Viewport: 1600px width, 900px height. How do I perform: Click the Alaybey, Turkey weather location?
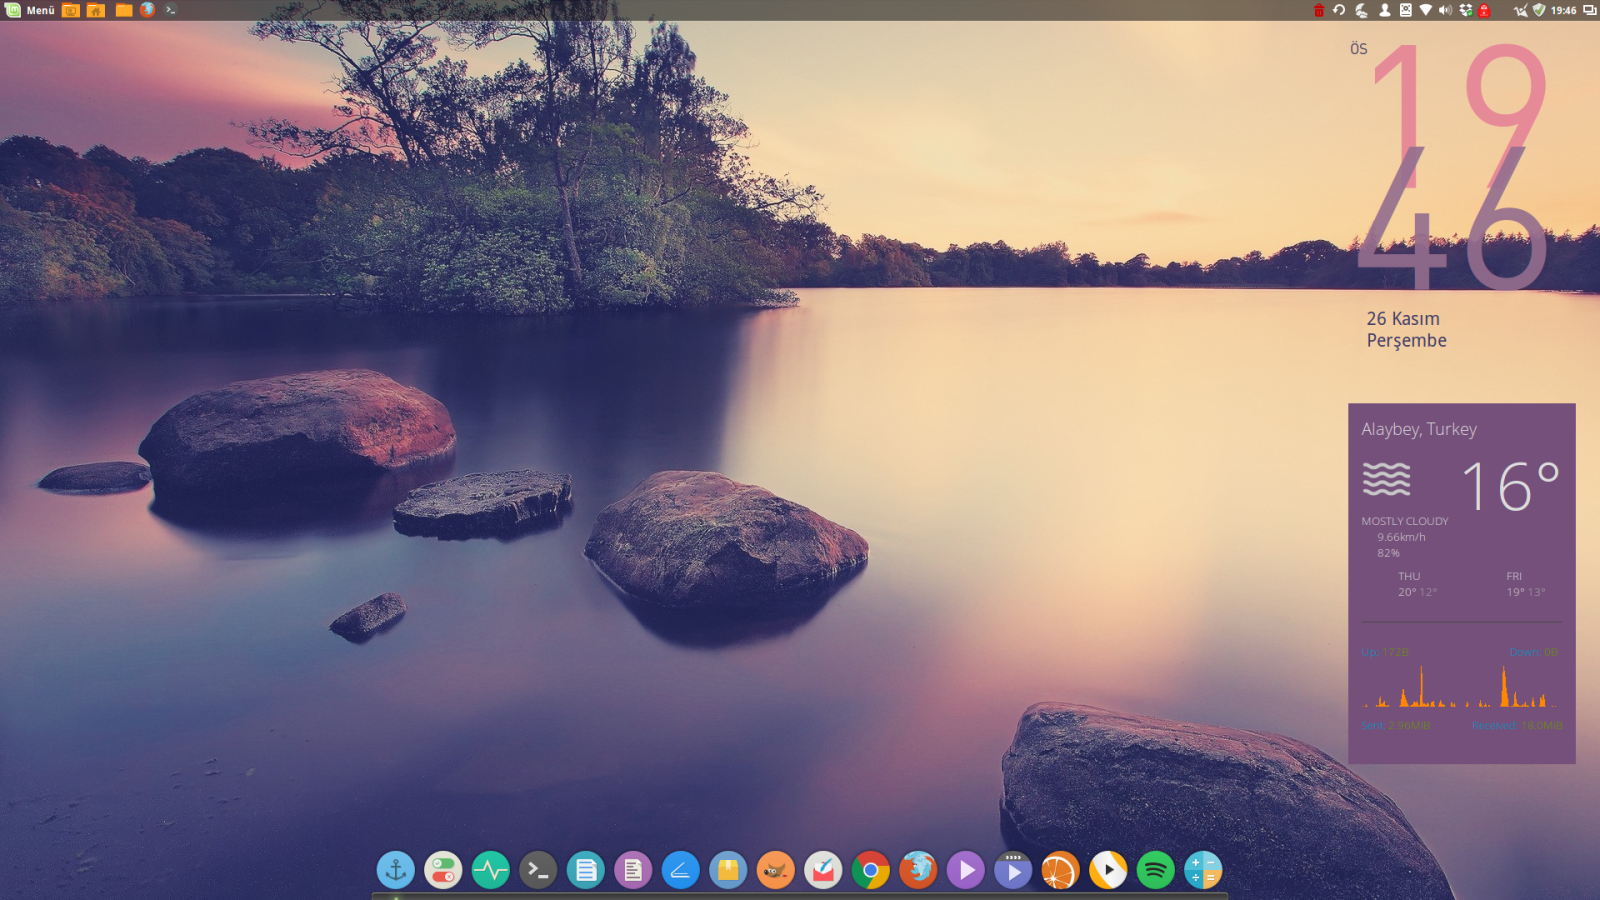point(1419,429)
